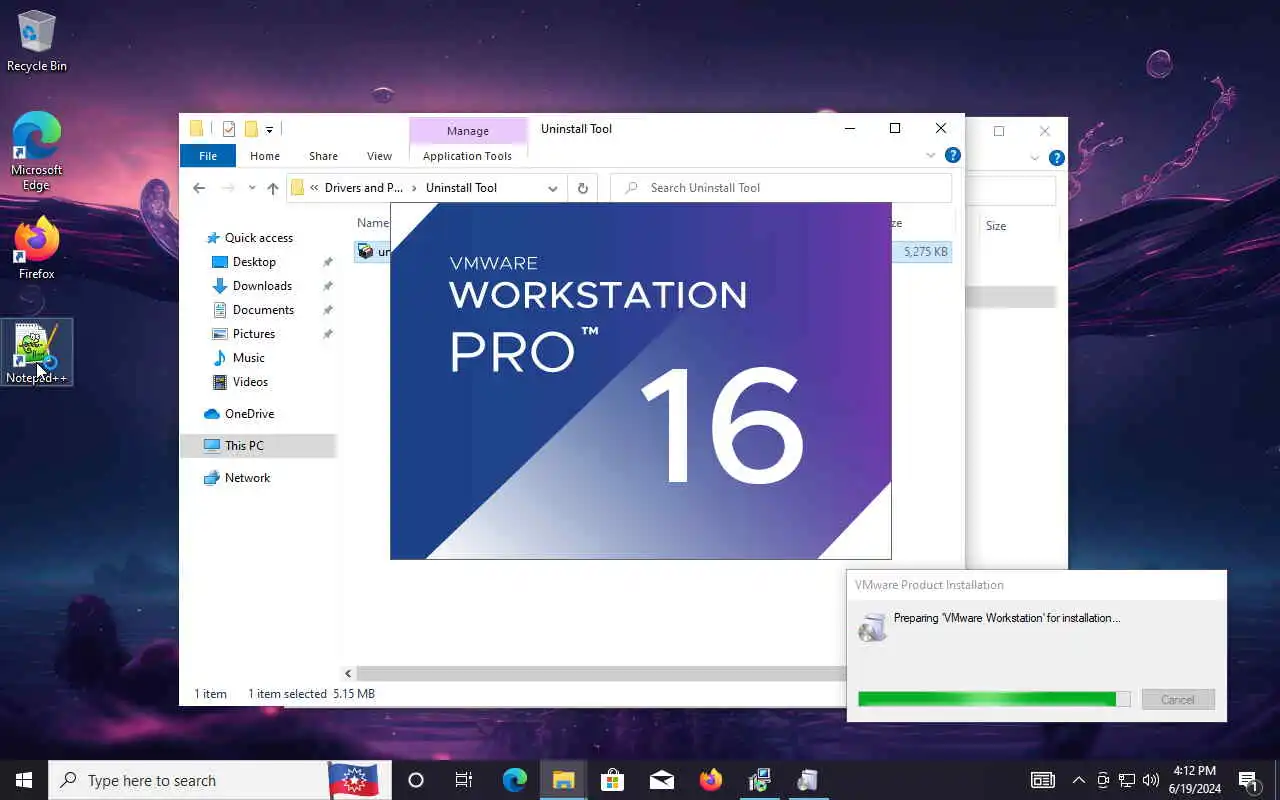This screenshot has height=800, width=1280.
Task: Open the Firefox desktop shortcut
Action: click(37, 247)
